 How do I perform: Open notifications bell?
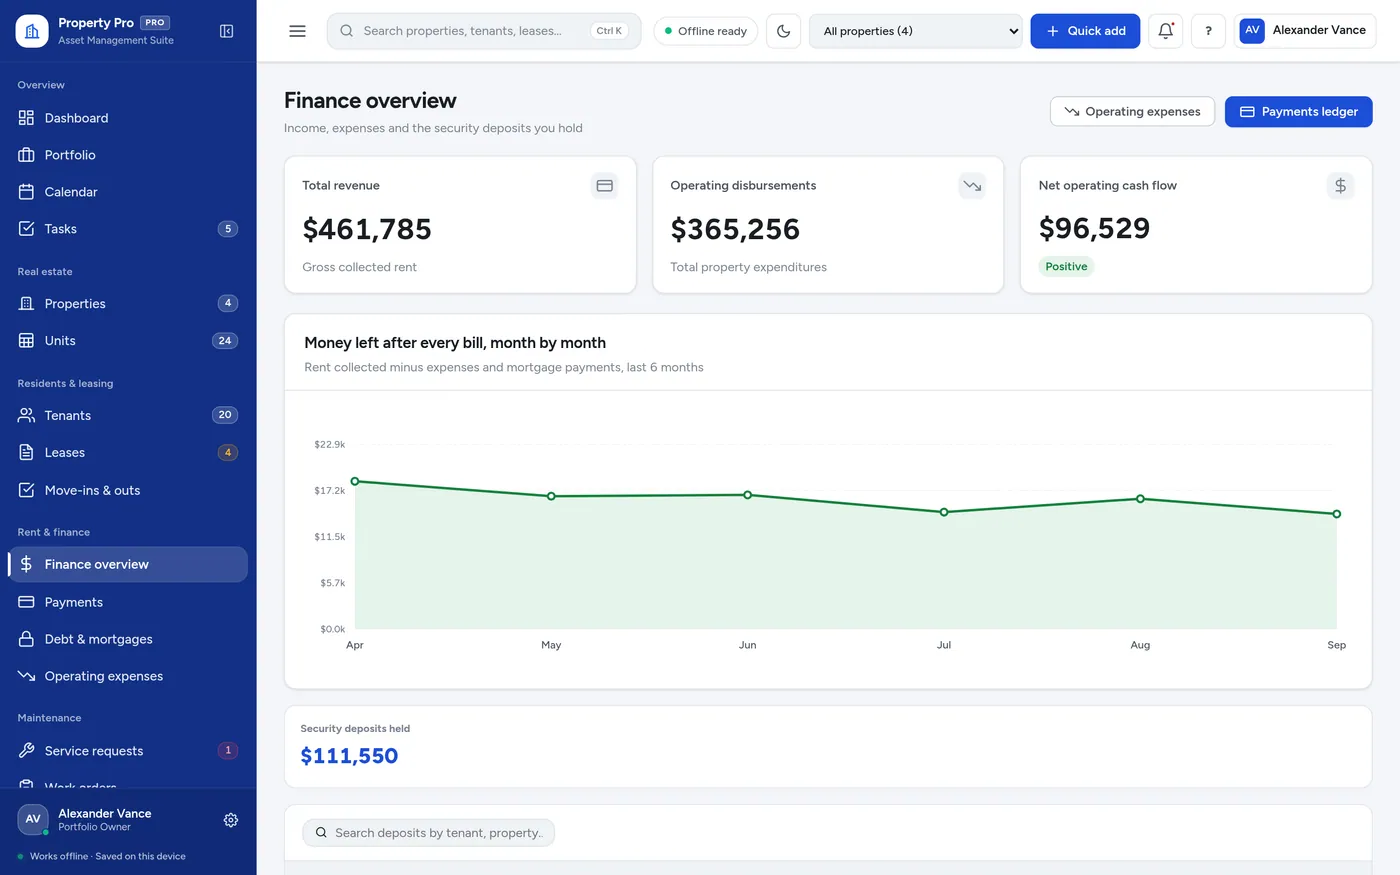pos(1166,31)
